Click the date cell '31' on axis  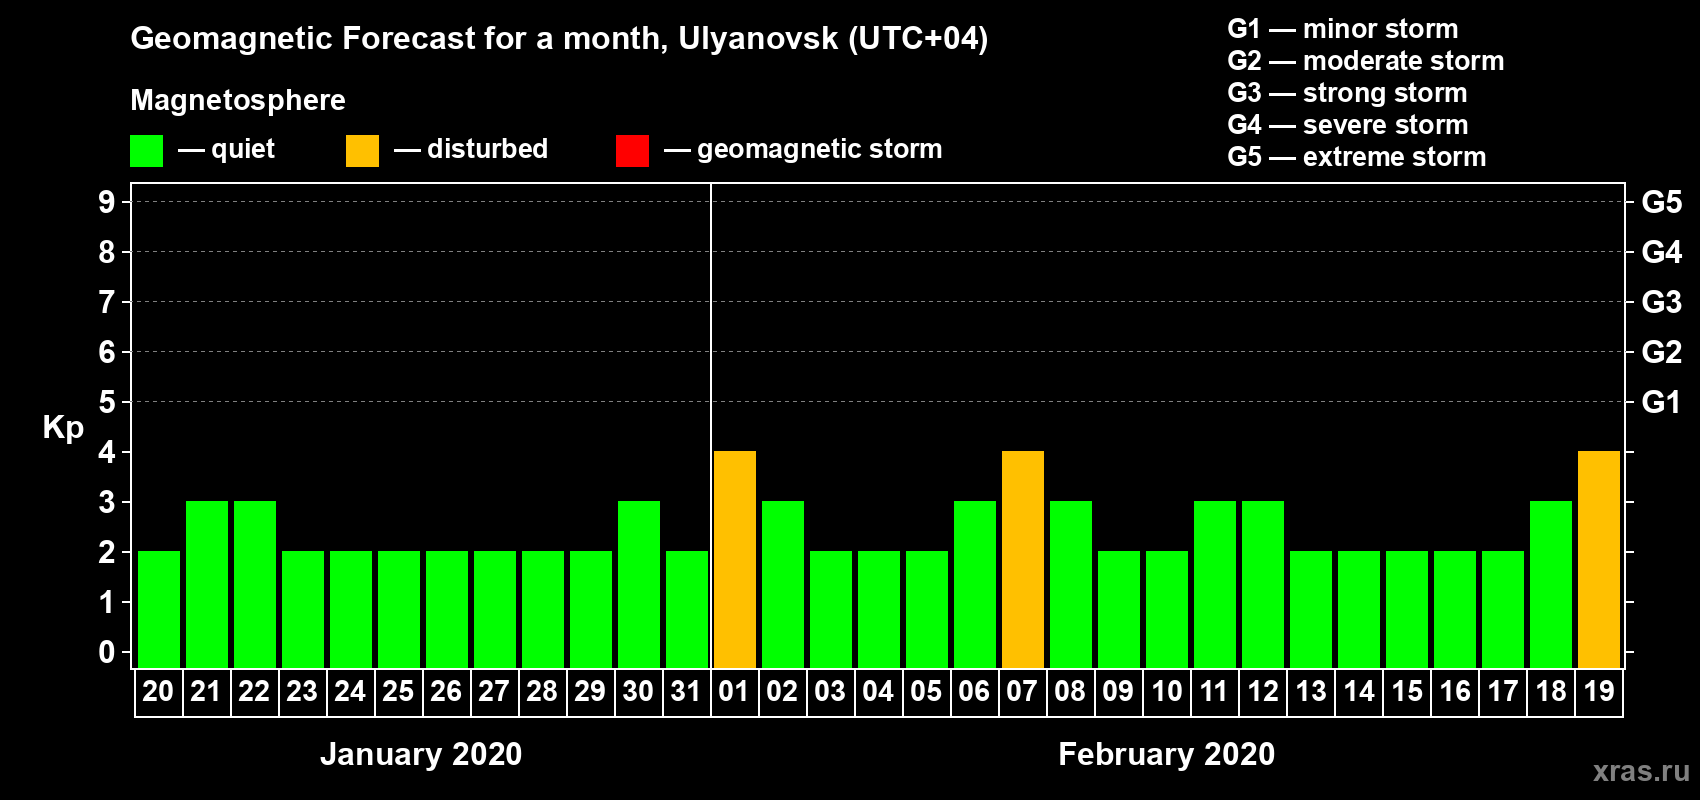686,692
